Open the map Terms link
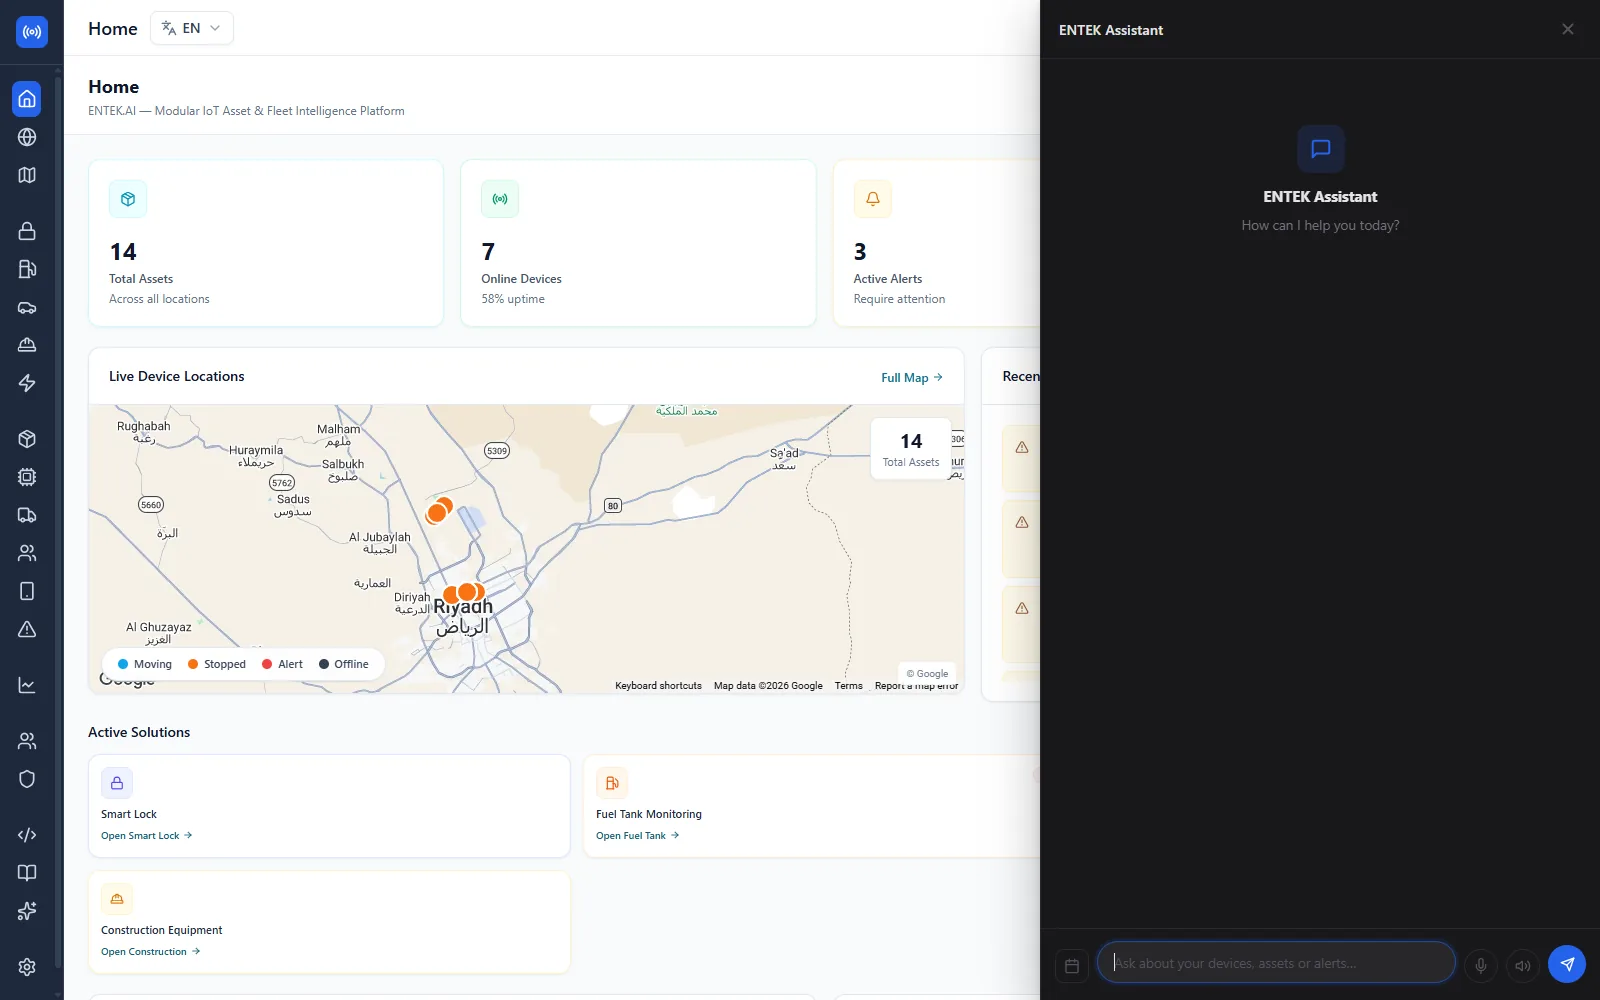This screenshot has width=1600, height=1000. [x=849, y=686]
